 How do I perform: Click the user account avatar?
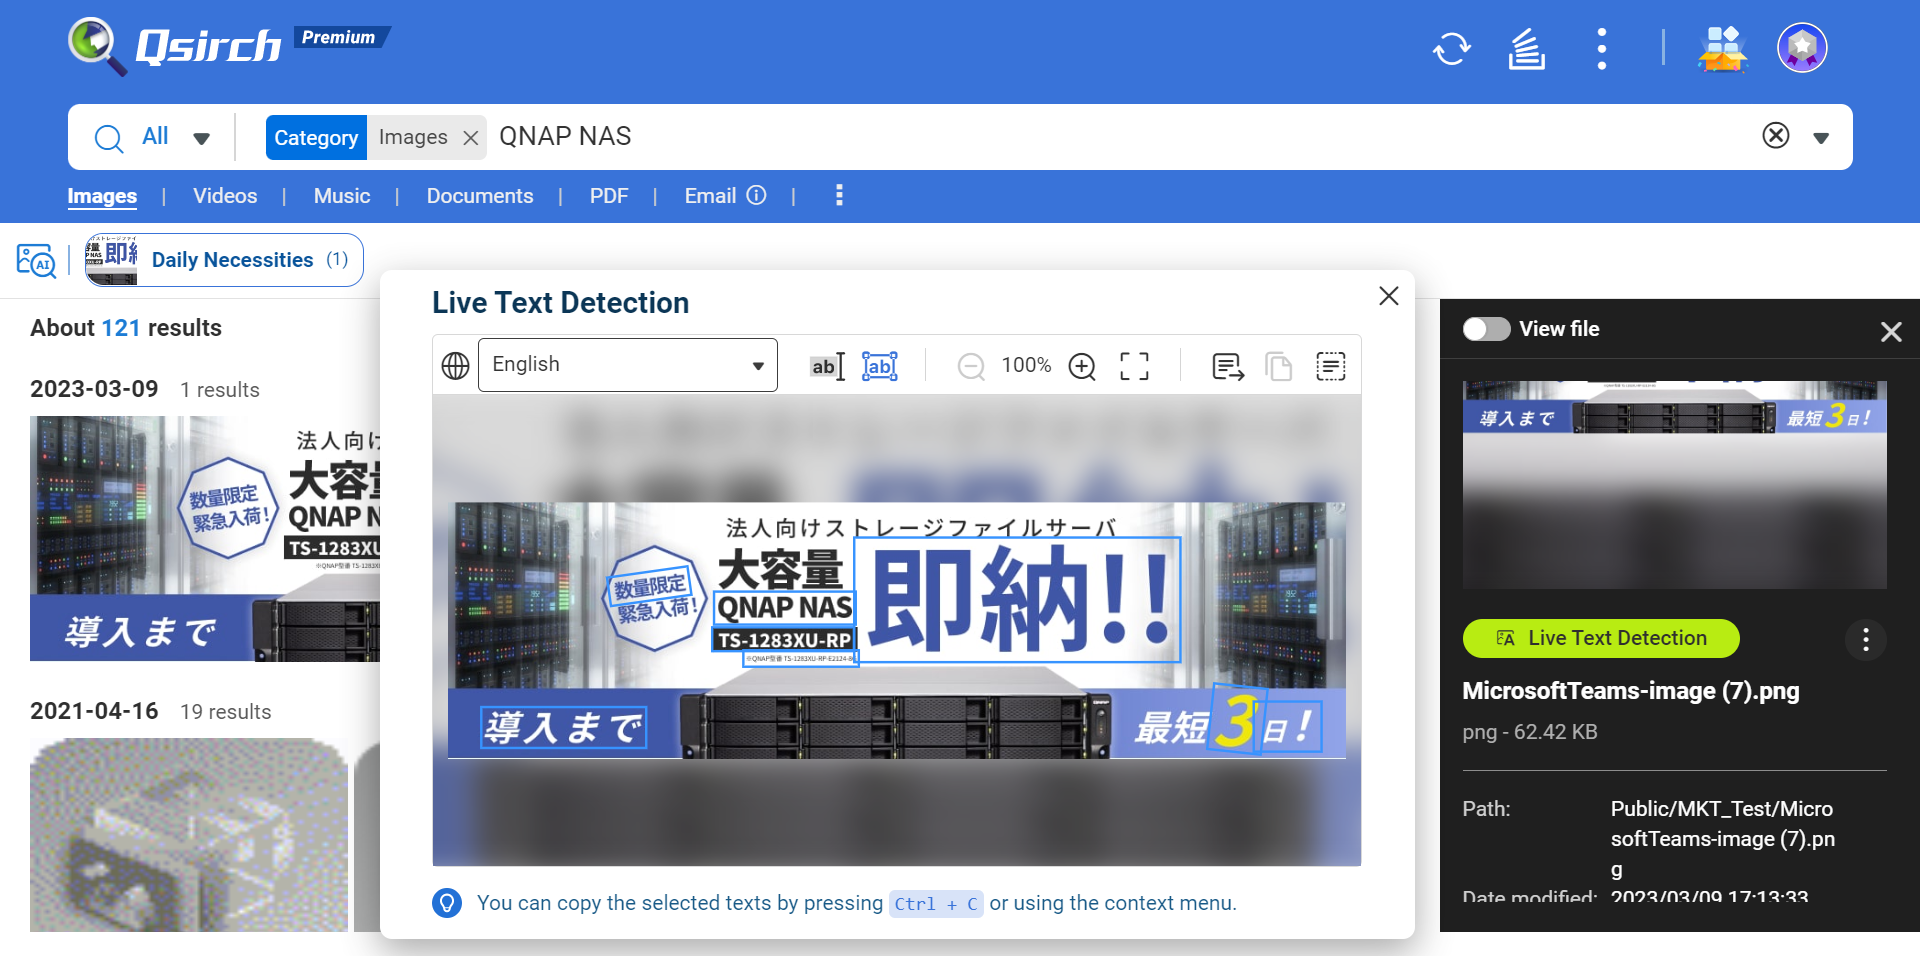click(1802, 48)
